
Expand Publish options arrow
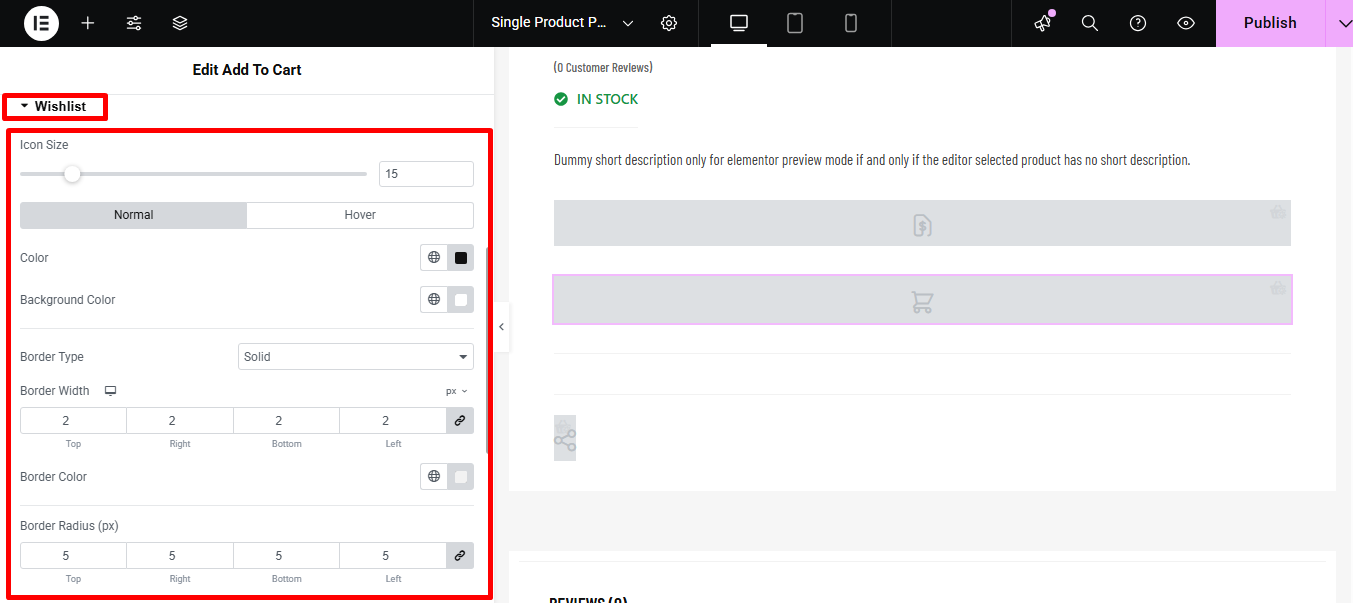1339,23
